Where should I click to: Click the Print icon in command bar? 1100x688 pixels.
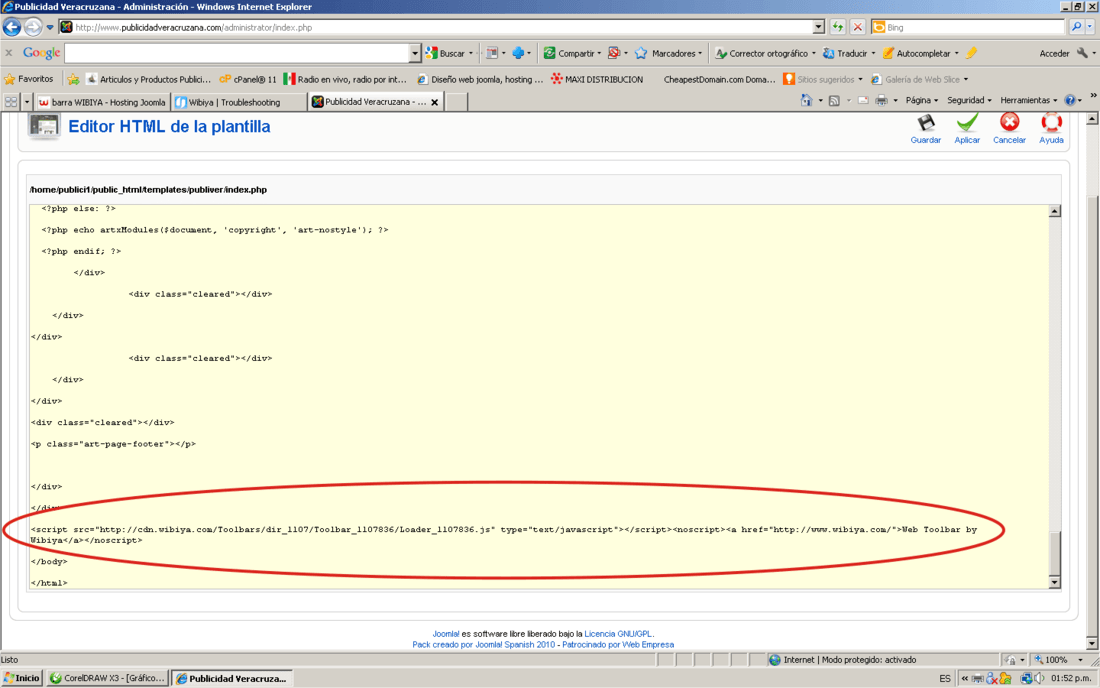(882, 100)
